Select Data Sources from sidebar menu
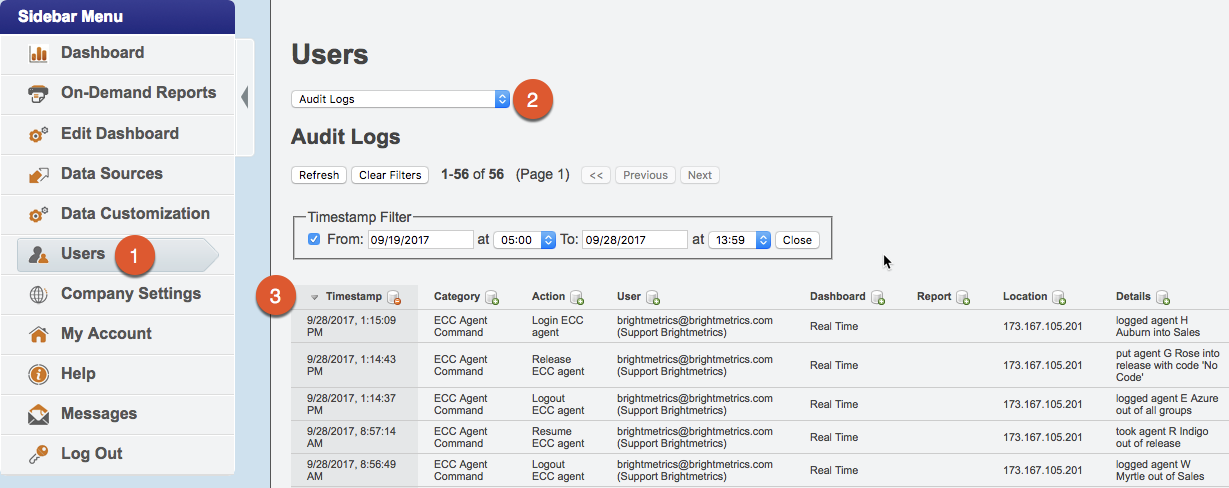1229x488 pixels. coord(111,174)
